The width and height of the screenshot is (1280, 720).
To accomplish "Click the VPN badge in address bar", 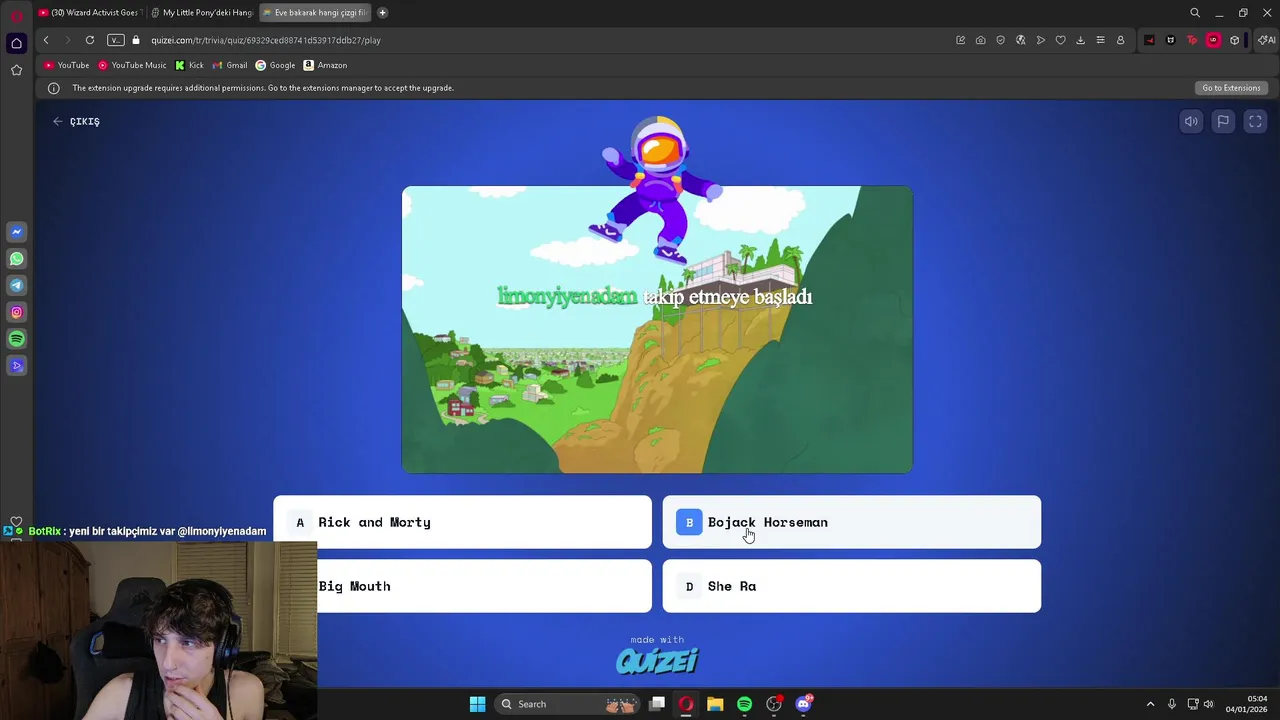I will click(116, 40).
